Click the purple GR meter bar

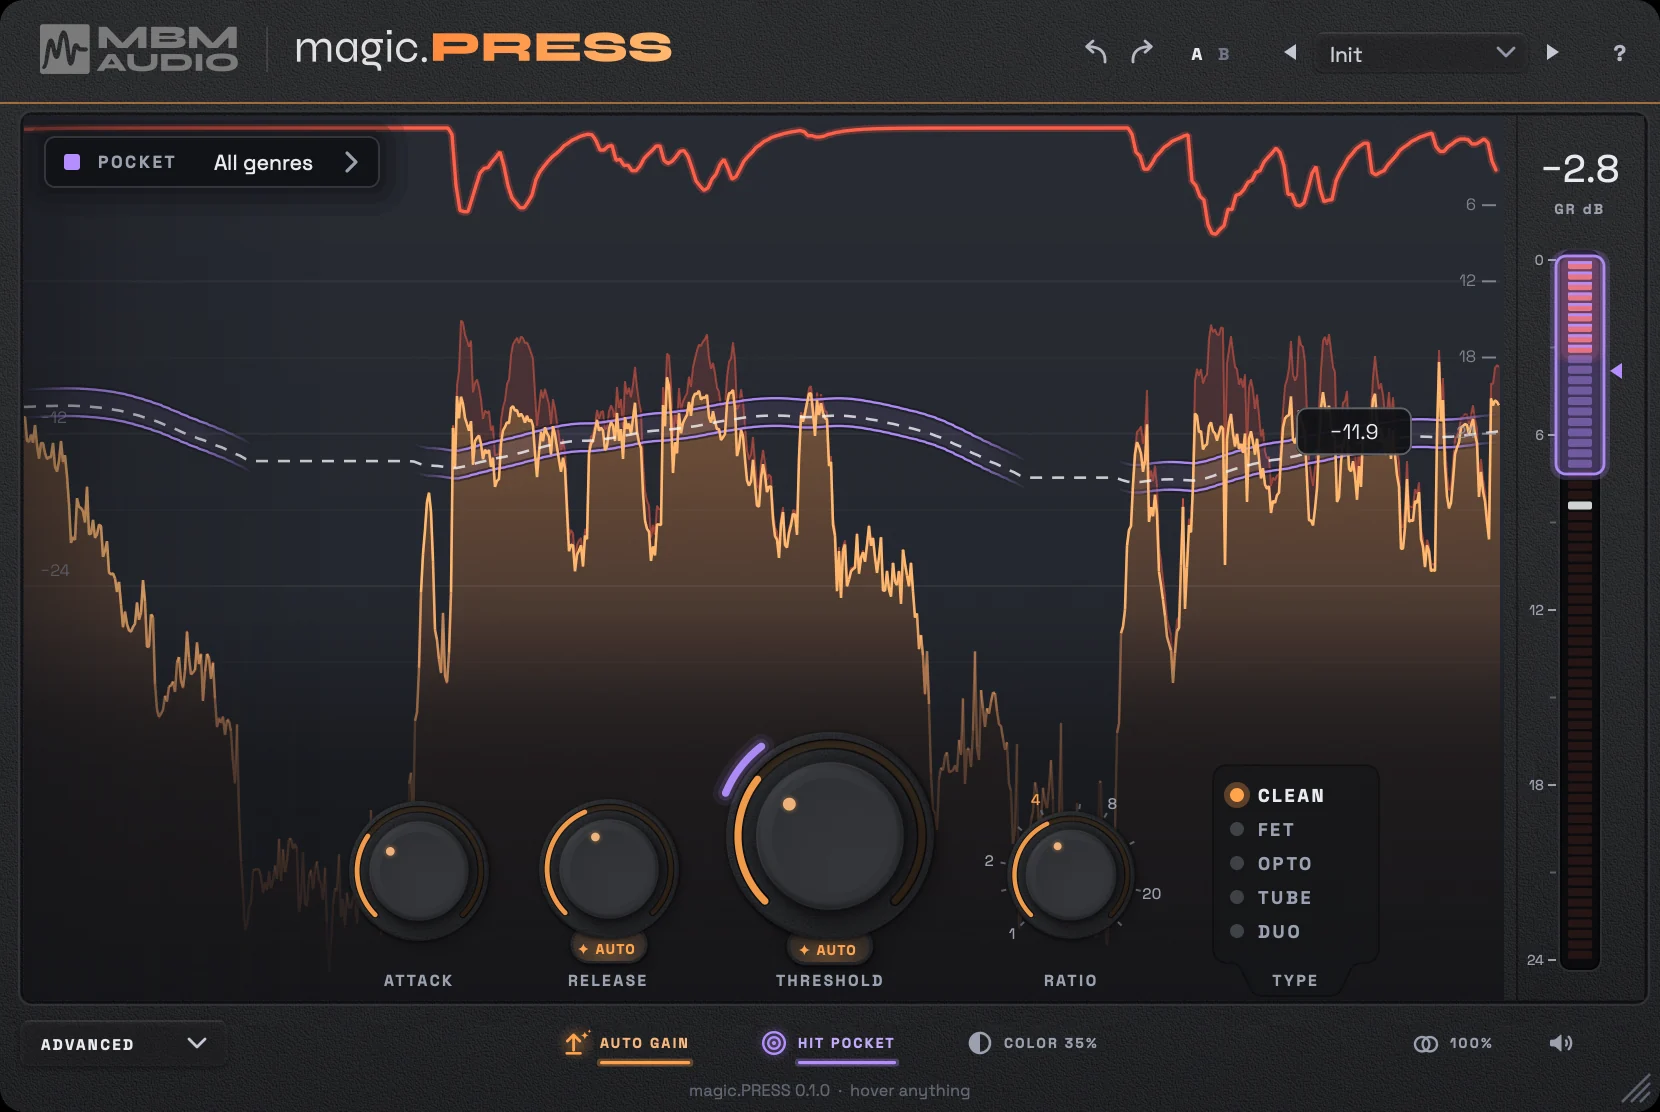[1580, 365]
